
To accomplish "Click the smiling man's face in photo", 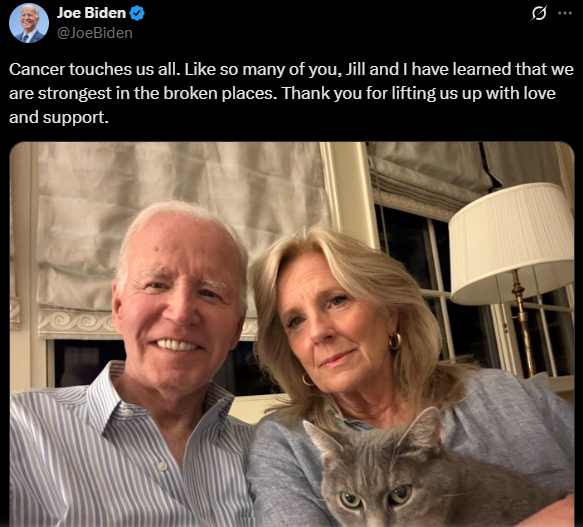I will point(178,305).
